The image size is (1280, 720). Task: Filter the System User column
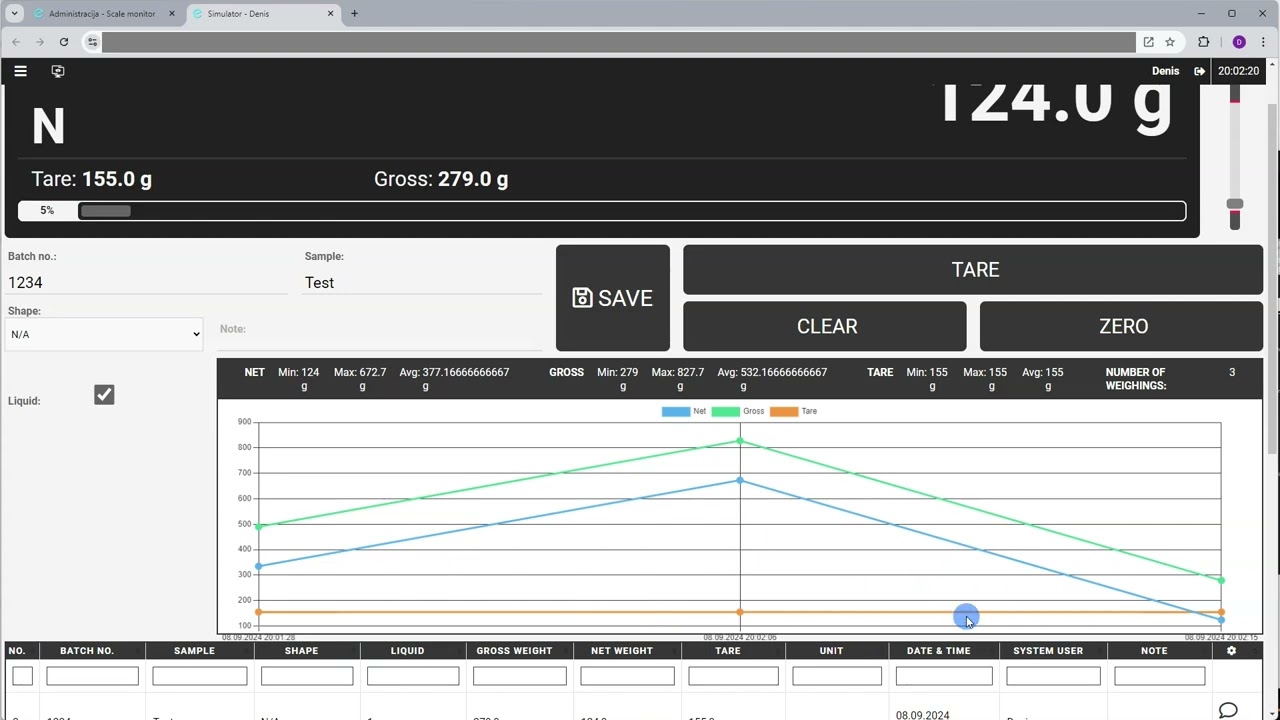(1053, 676)
